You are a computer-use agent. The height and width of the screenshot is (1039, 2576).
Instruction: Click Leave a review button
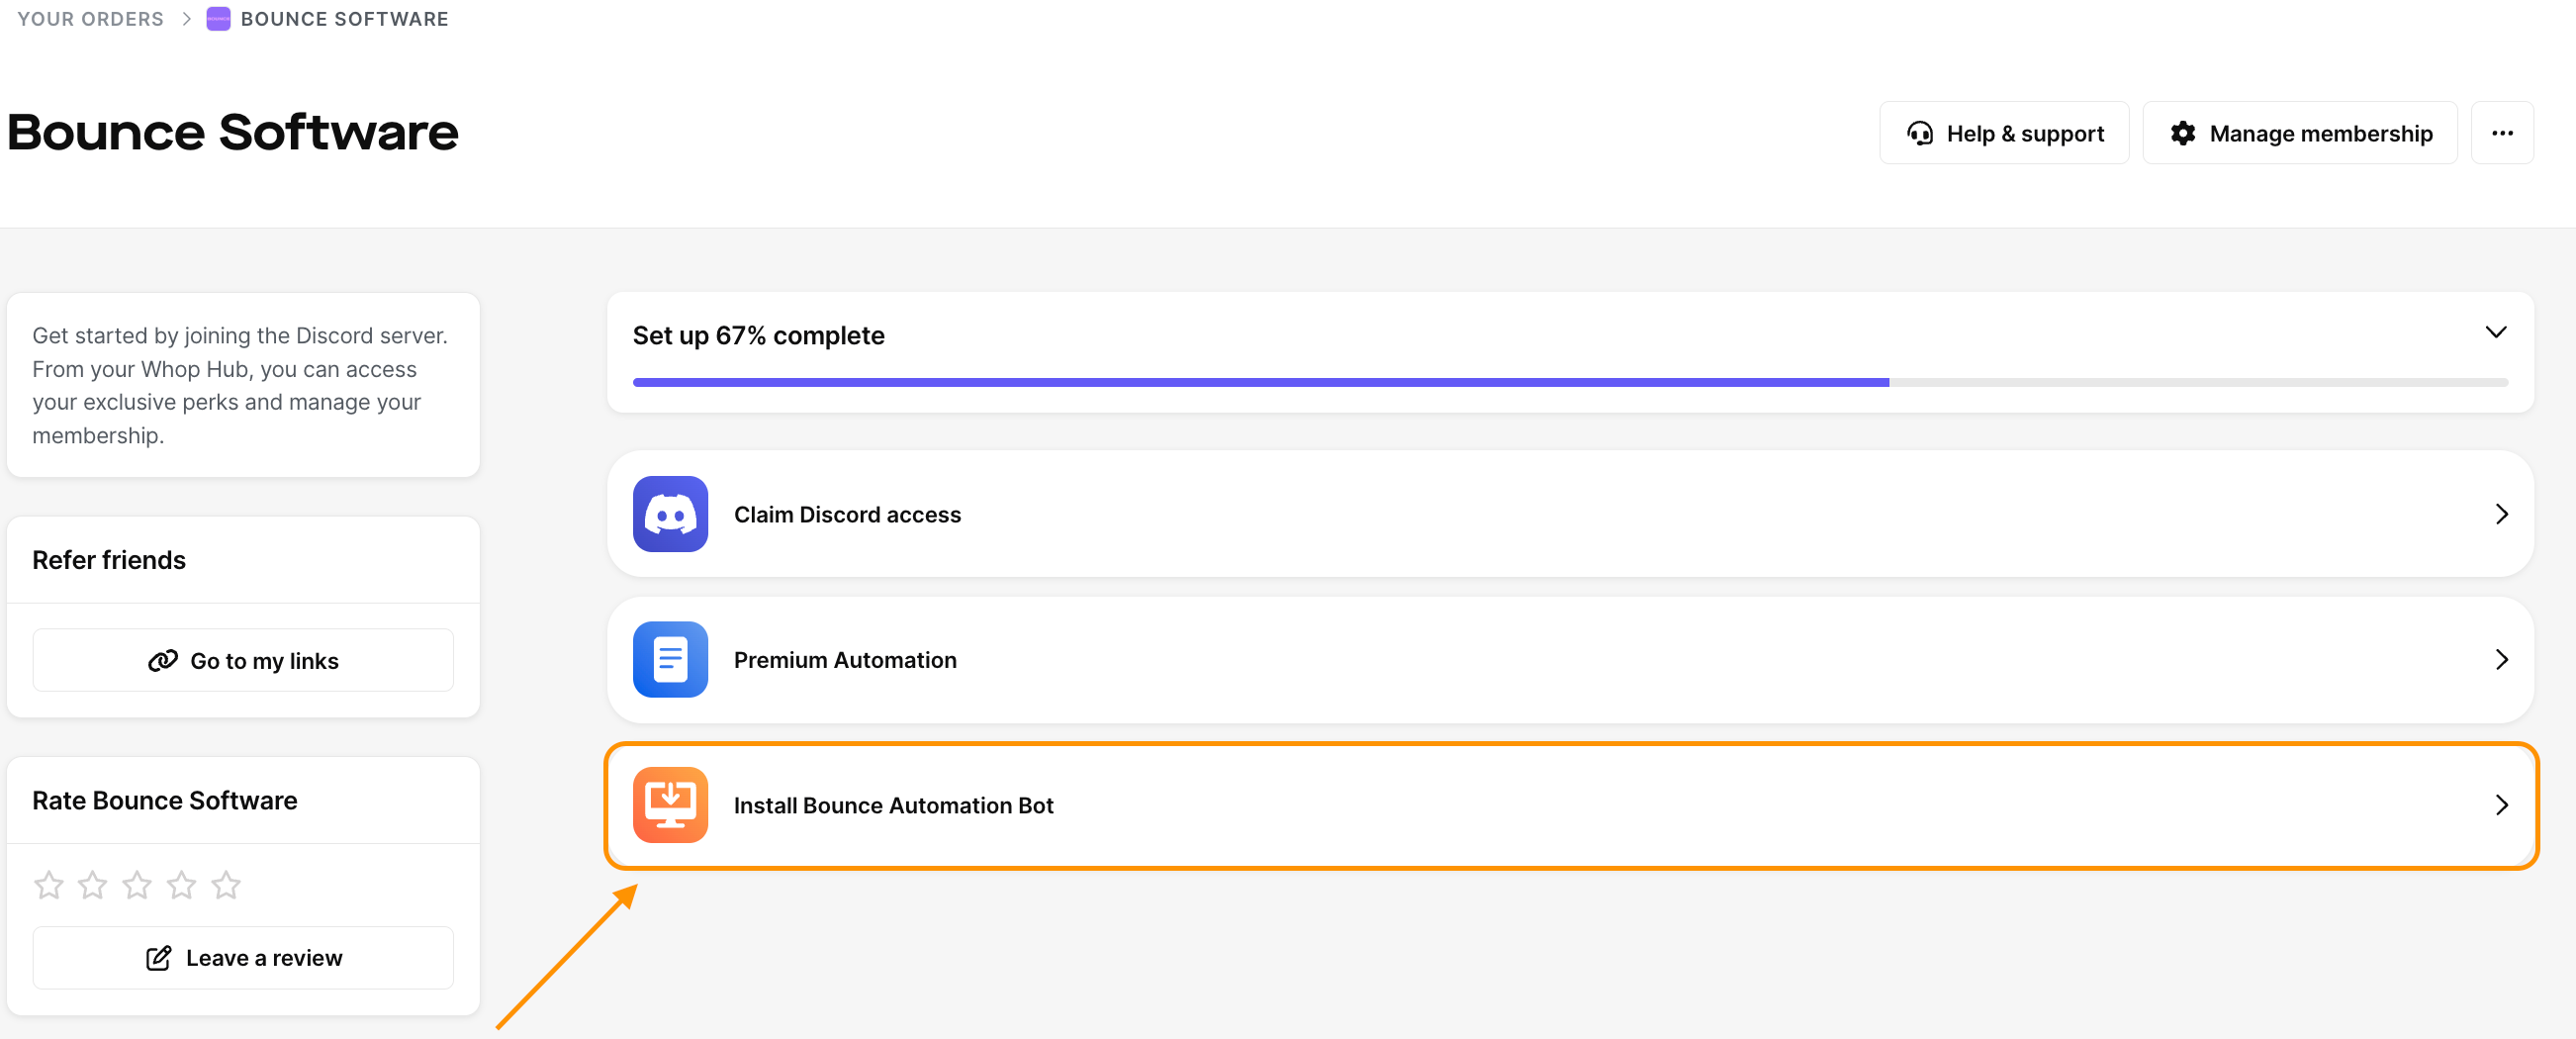pyautogui.click(x=243, y=958)
